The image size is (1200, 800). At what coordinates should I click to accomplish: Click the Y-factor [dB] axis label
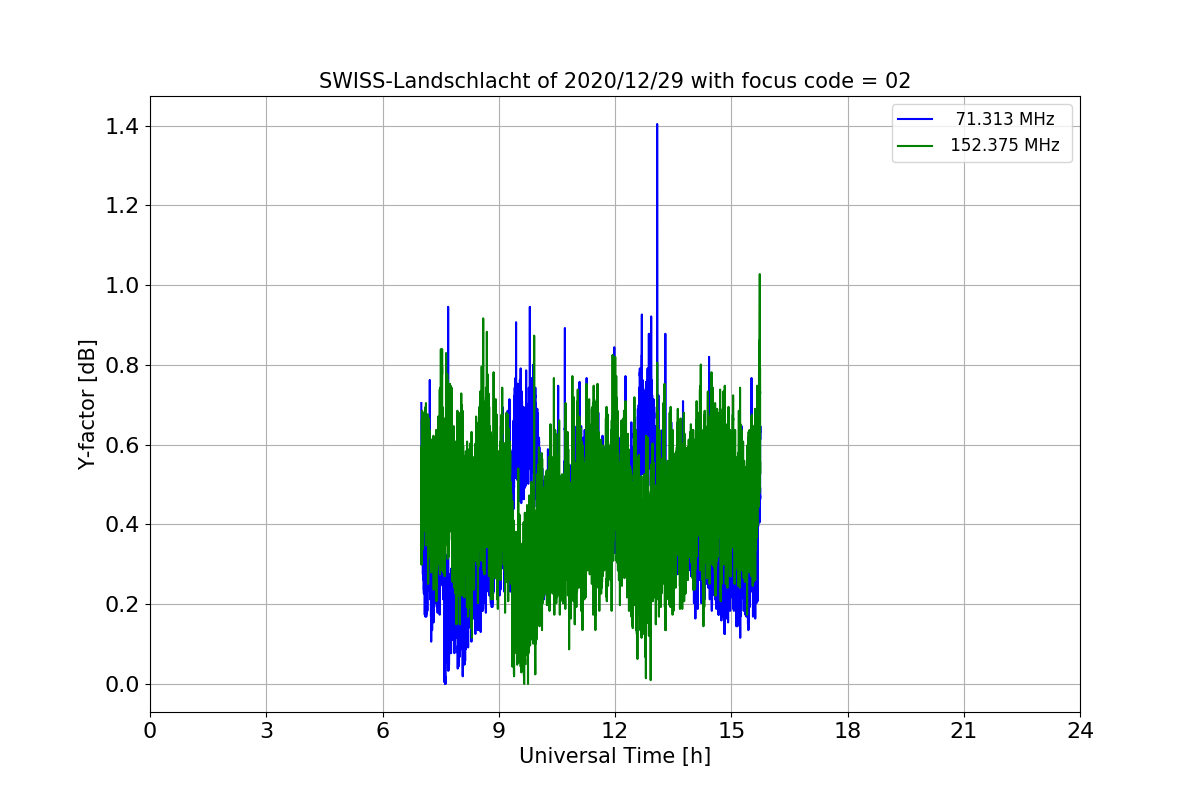(88, 405)
